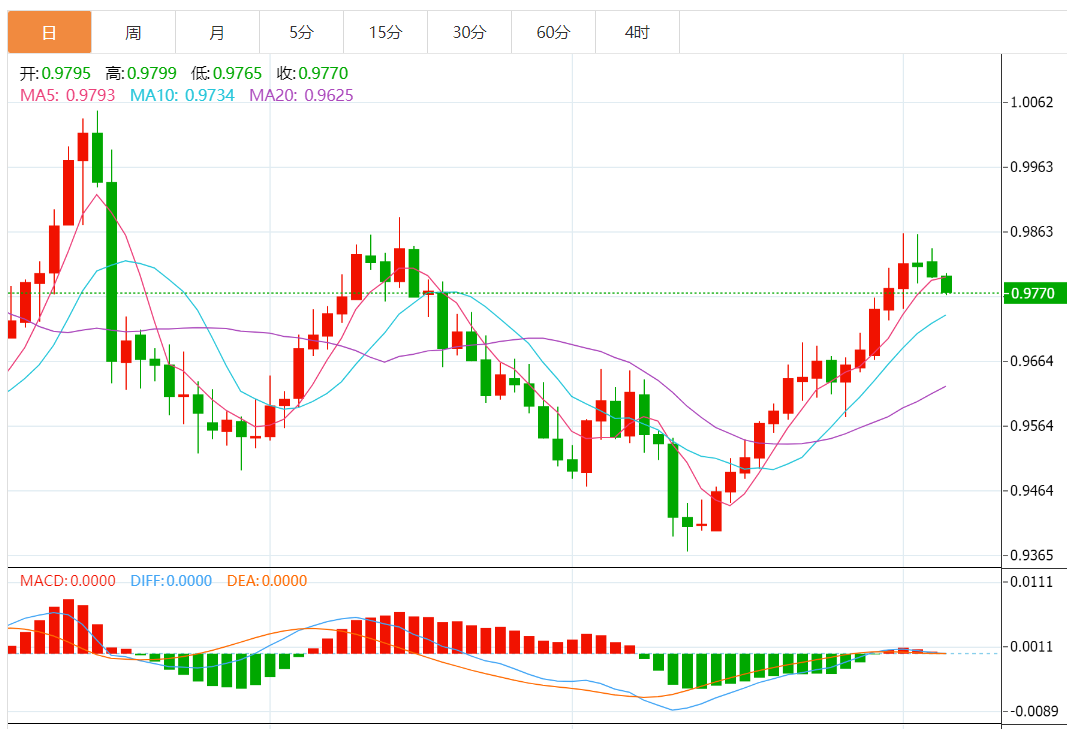Click the 0.9664 price axis label
The width and height of the screenshot is (1067, 729).
[x=1032, y=361]
